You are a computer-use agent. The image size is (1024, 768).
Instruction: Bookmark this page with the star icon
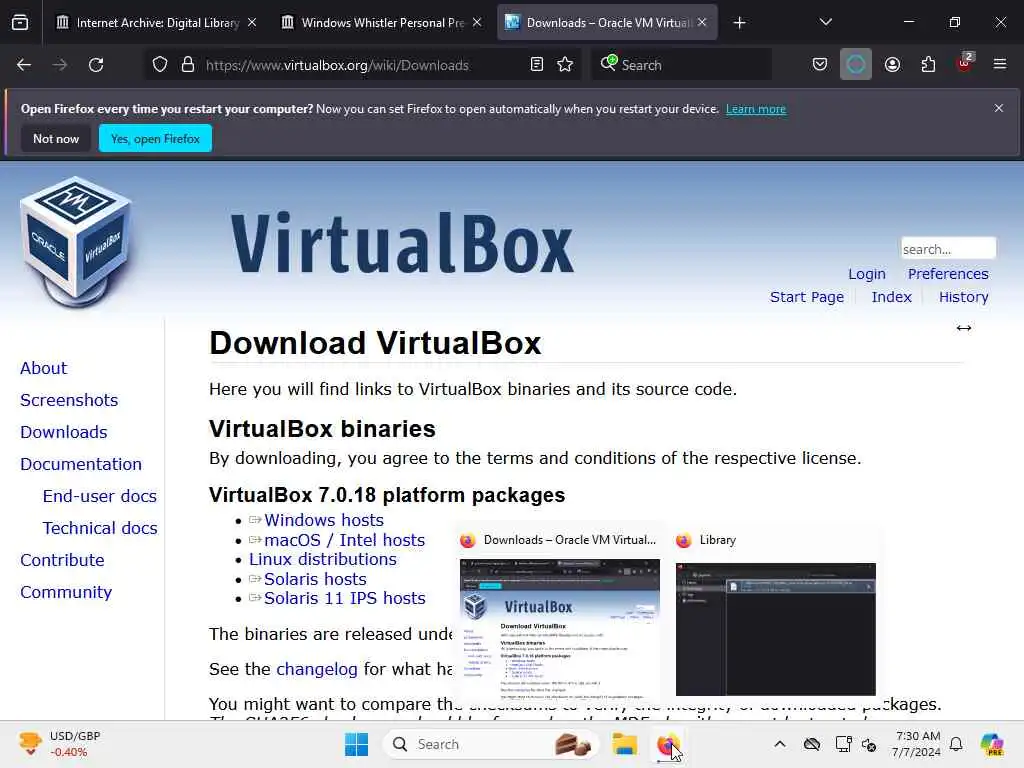(566, 65)
